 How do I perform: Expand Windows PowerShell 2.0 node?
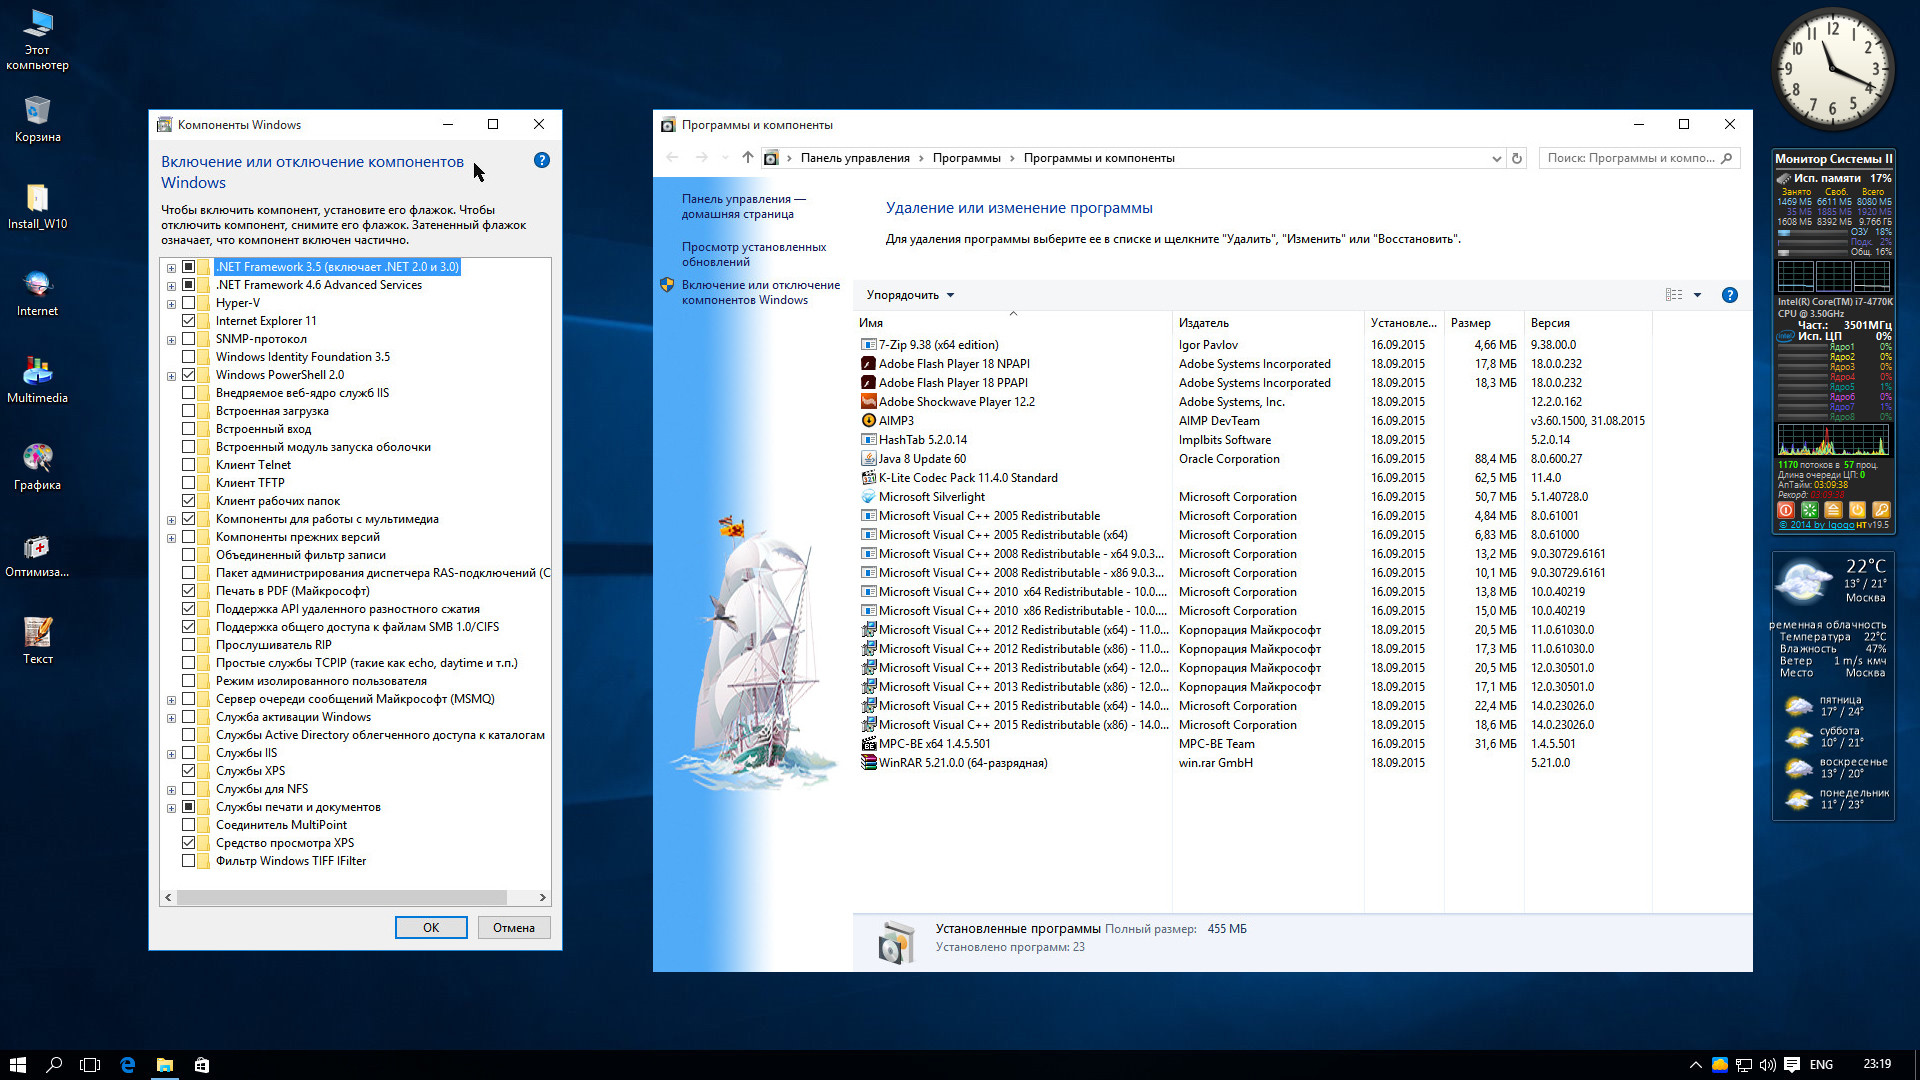[x=171, y=376]
